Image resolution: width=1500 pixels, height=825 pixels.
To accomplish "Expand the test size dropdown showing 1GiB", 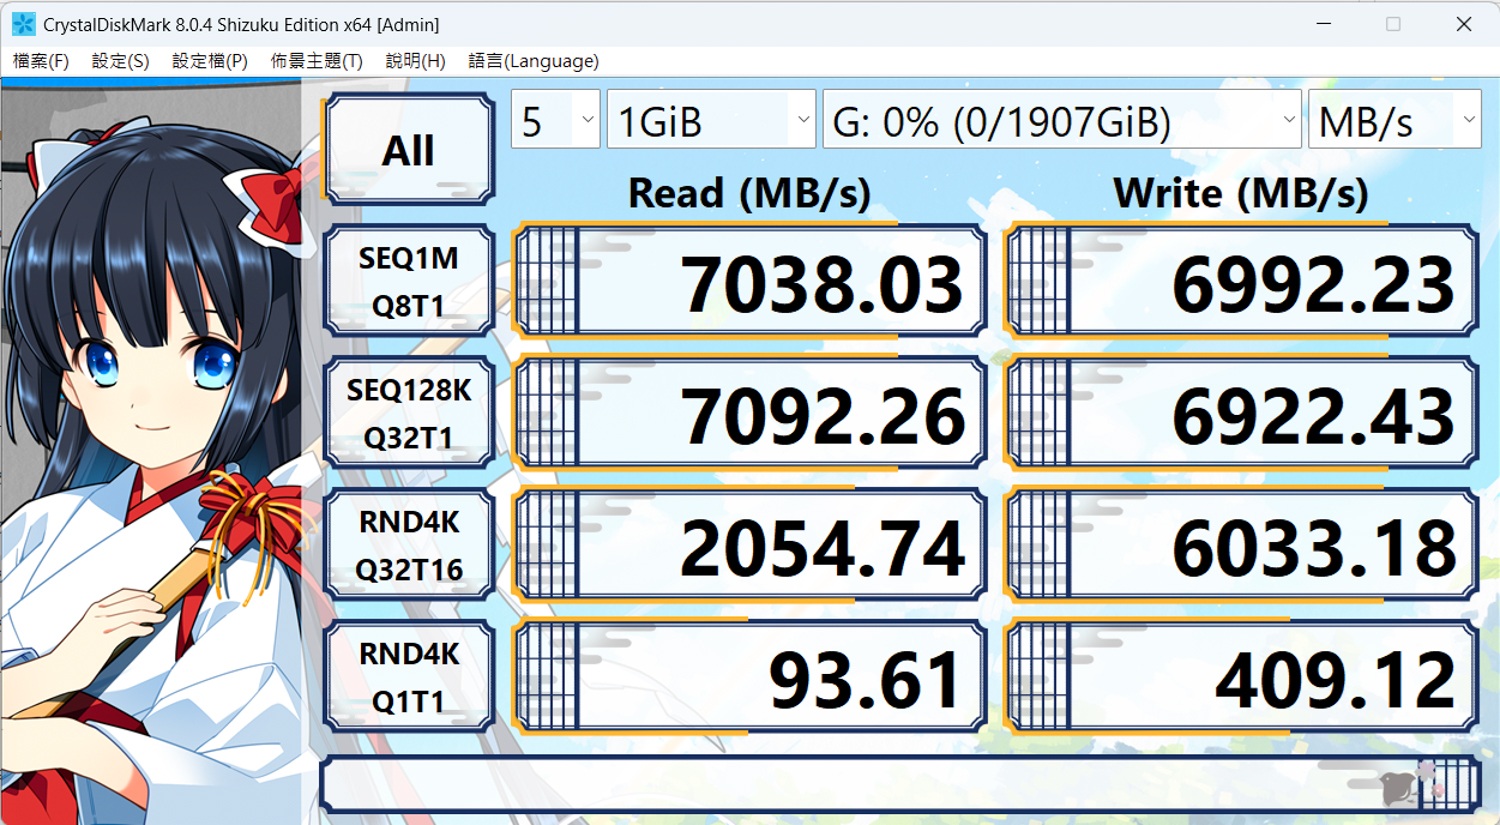I will (x=711, y=120).
